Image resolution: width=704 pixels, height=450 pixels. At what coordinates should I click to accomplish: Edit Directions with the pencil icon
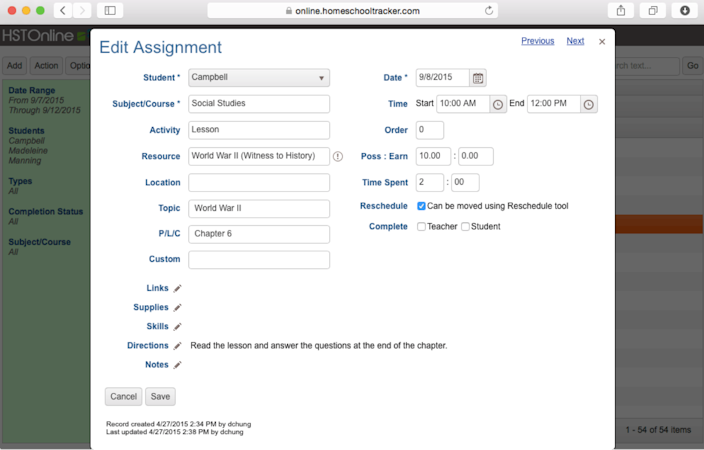point(177,346)
